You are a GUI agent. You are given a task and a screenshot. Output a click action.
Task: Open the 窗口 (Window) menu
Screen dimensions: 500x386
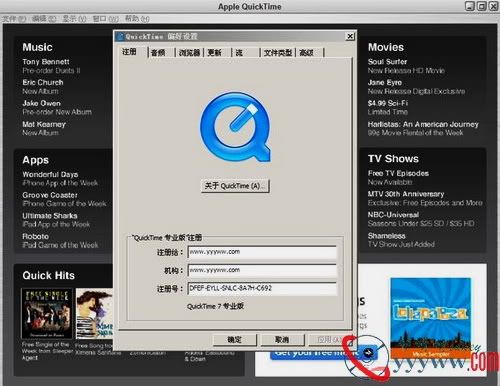105,19
